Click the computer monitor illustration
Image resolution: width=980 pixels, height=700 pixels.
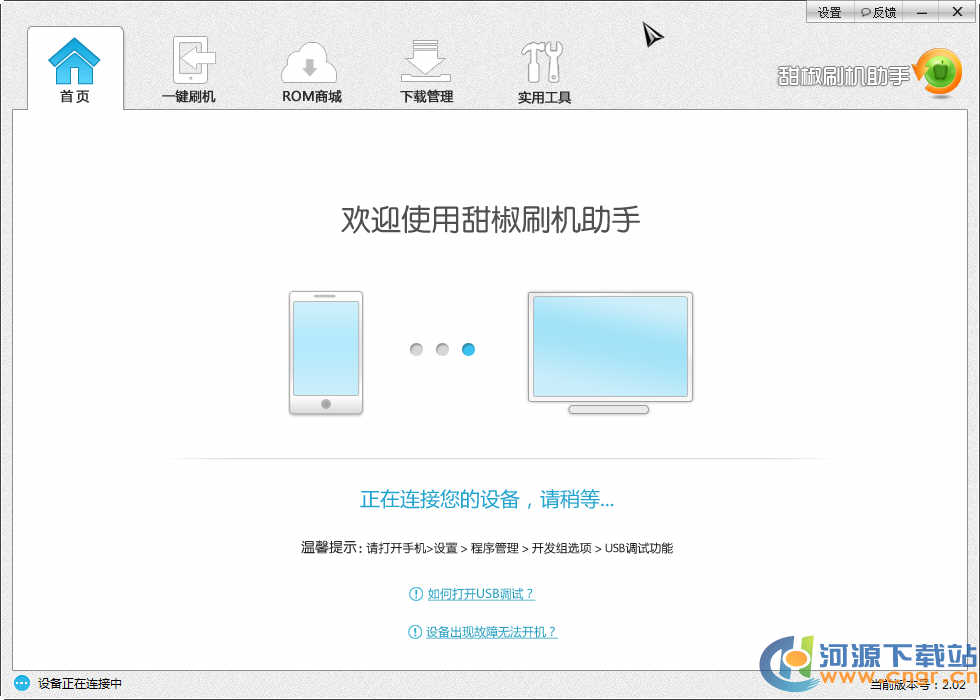point(610,352)
